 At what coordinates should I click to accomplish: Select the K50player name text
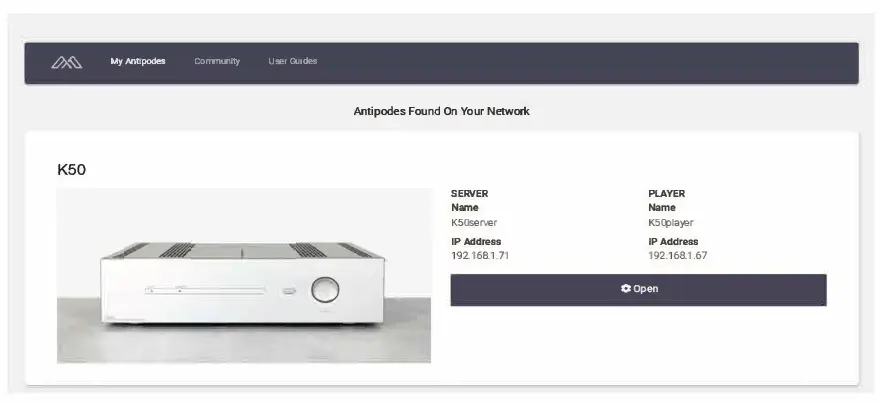(671, 222)
